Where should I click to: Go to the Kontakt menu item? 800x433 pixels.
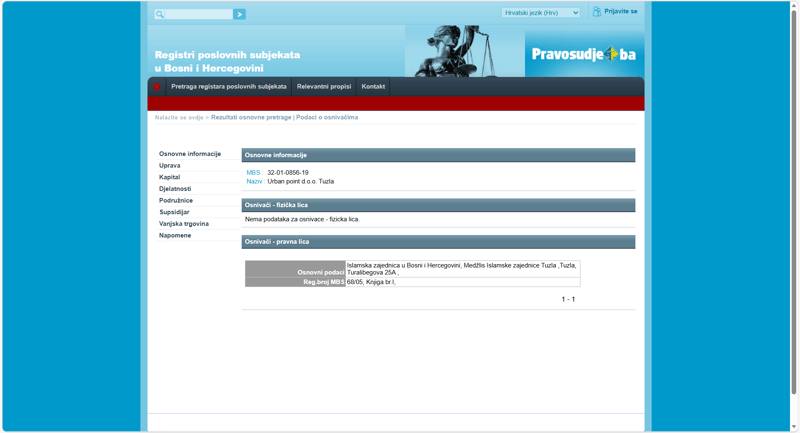[x=373, y=87]
